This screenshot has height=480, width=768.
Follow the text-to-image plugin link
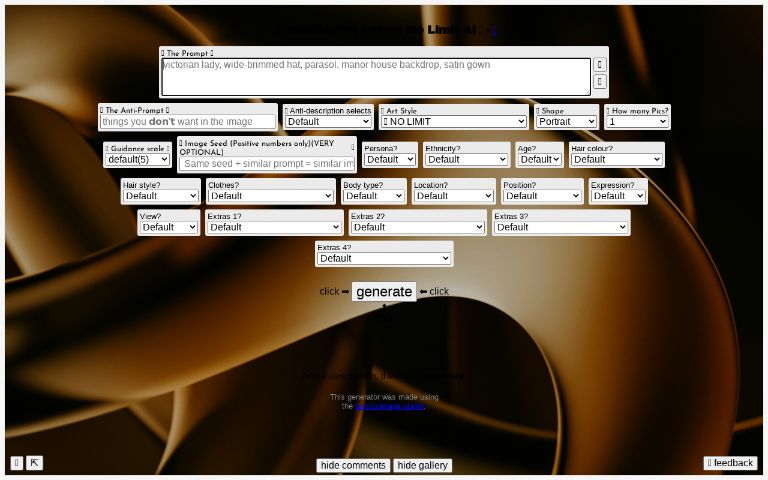tap(389, 406)
